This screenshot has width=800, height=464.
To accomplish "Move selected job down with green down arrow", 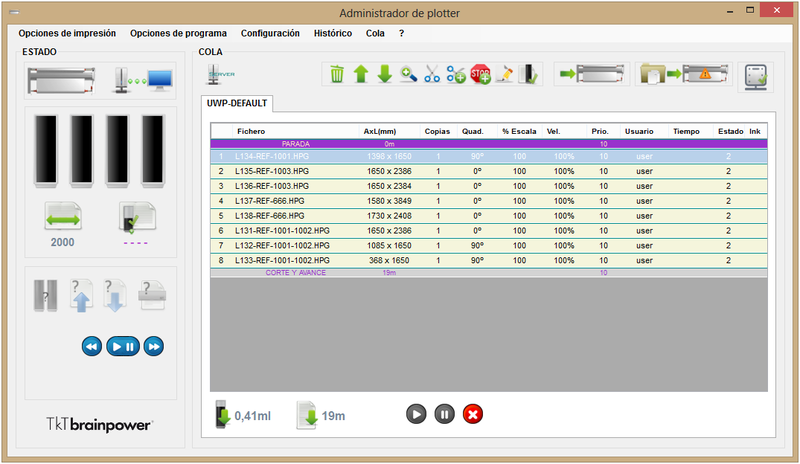I will (384, 74).
